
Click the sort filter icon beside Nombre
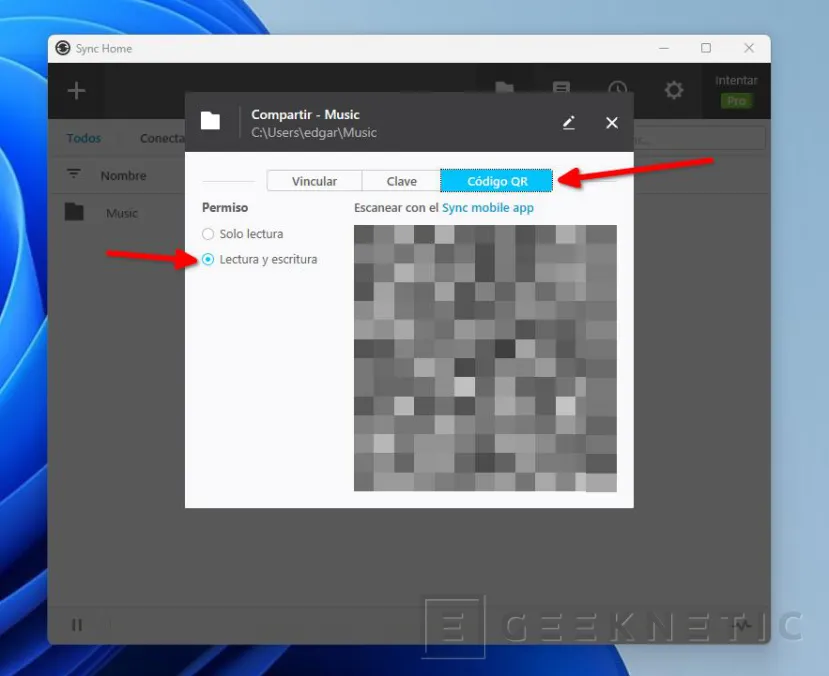[73, 173]
